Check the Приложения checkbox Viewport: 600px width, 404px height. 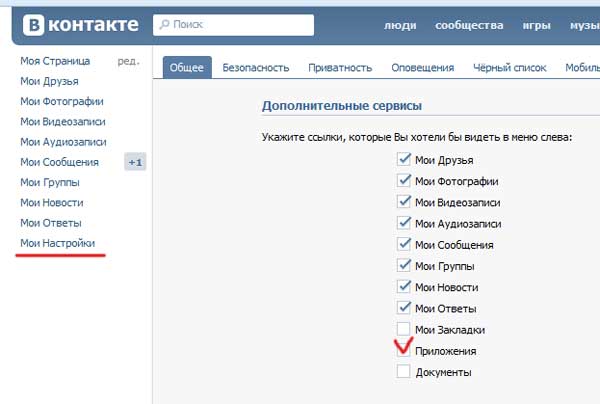404,351
